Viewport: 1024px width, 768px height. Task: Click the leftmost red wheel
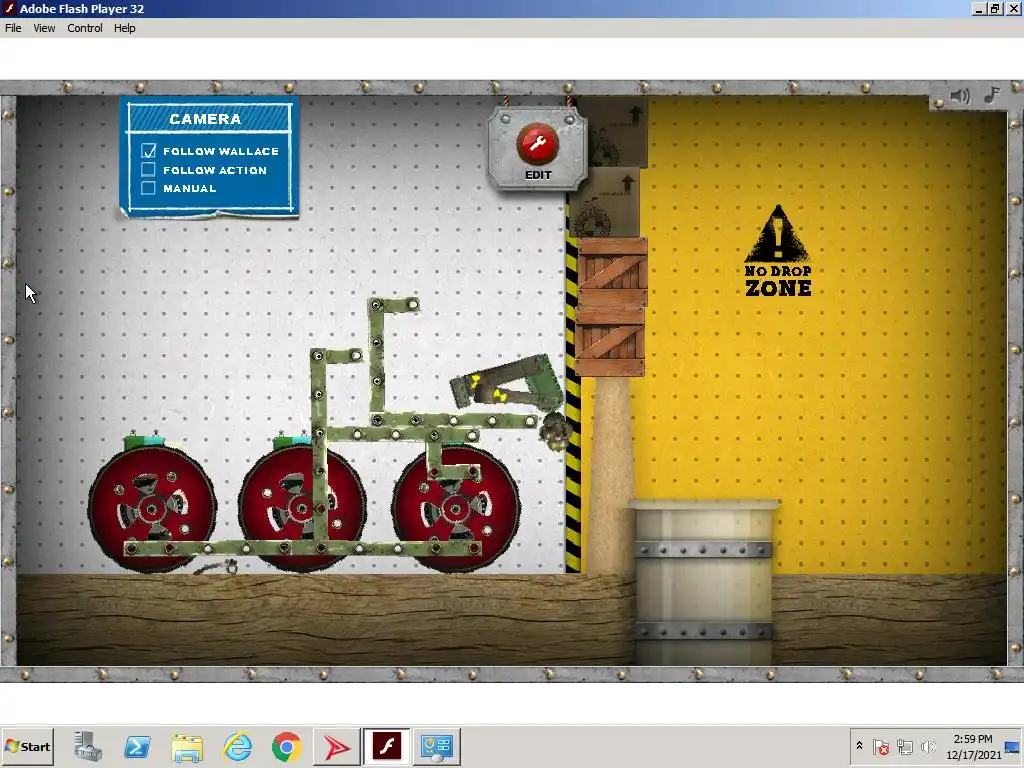coord(152,507)
